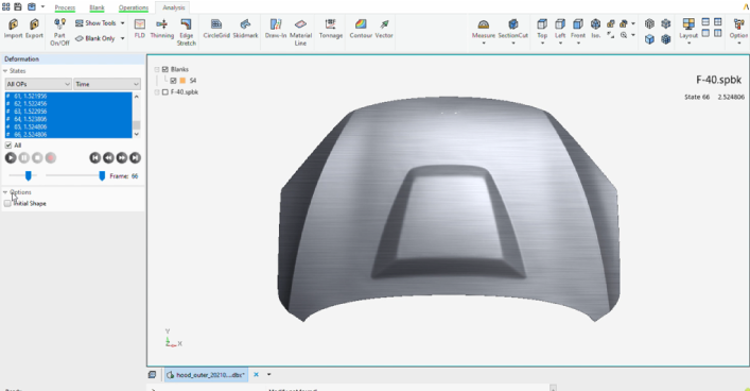This screenshot has height=391, width=750.
Task: Click the fit-to-window arrows icon
Action: pyautogui.click(x=611, y=35)
